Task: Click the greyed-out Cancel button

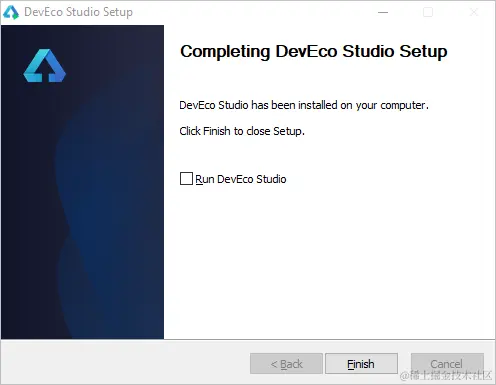Action: coord(447,364)
